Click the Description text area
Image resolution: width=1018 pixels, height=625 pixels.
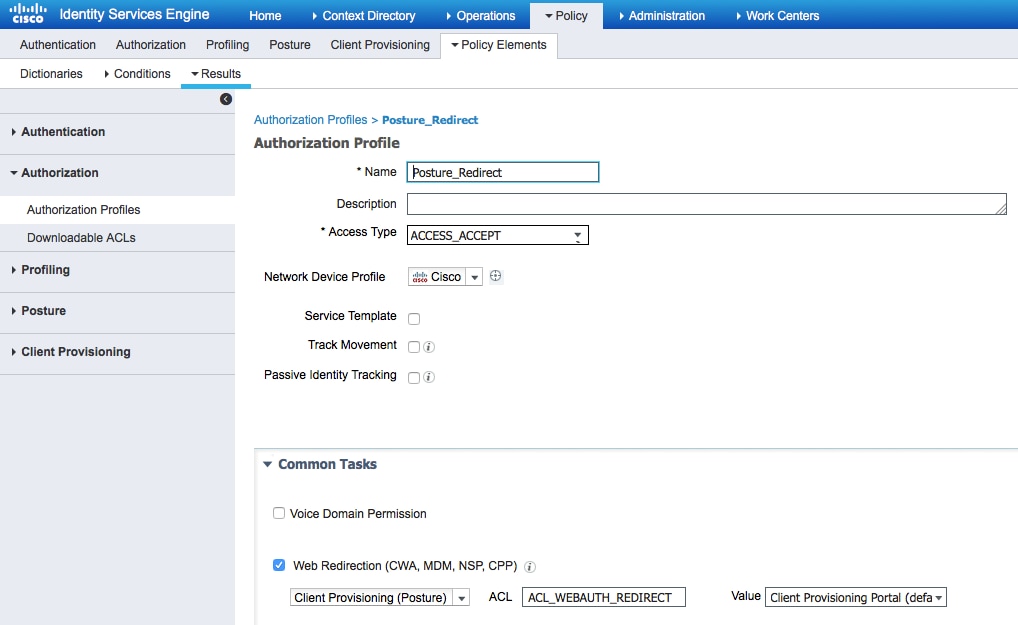(706, 204)
